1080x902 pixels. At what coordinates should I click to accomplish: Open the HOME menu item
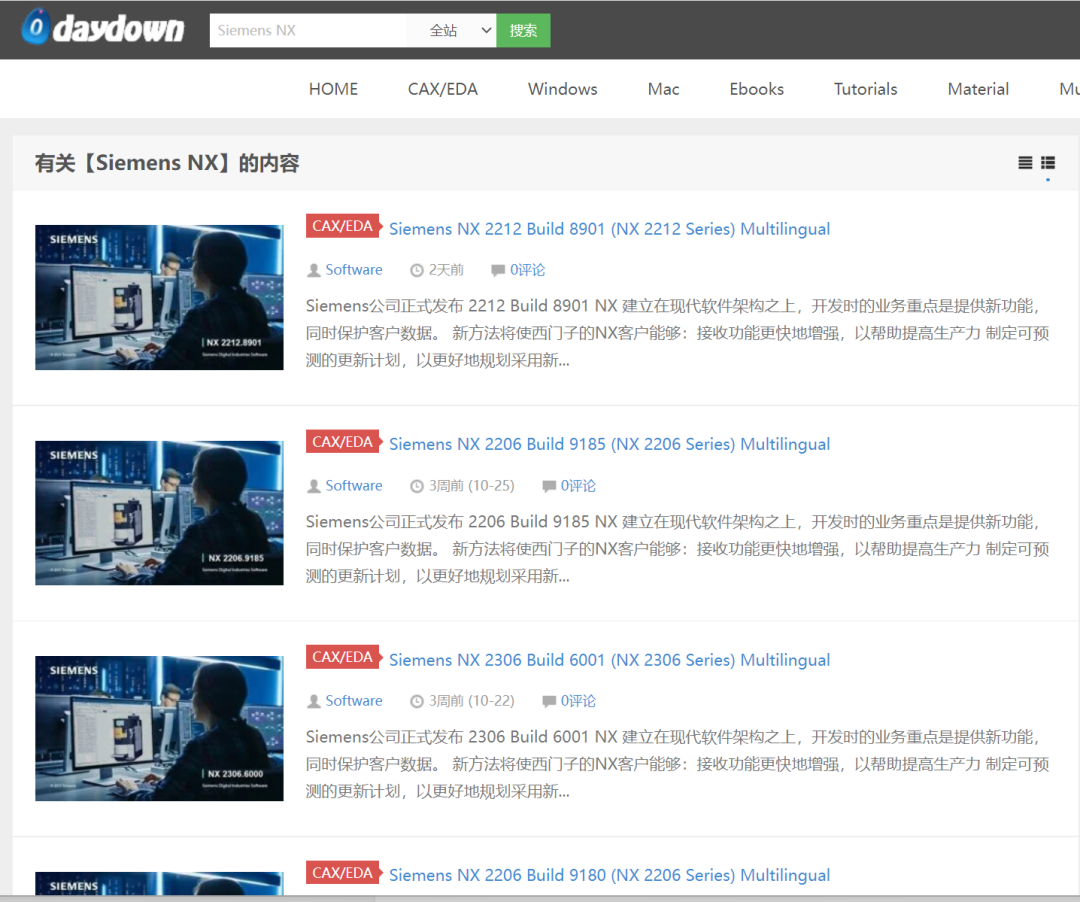pos(333,89)
